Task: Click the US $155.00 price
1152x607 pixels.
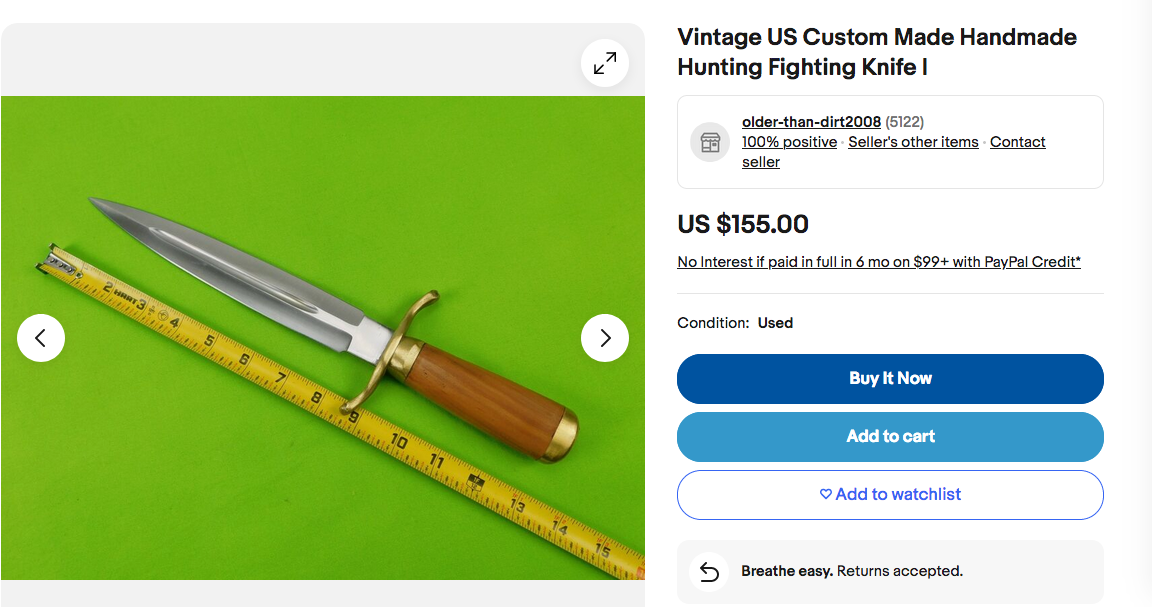Action: tap(743, 224)
